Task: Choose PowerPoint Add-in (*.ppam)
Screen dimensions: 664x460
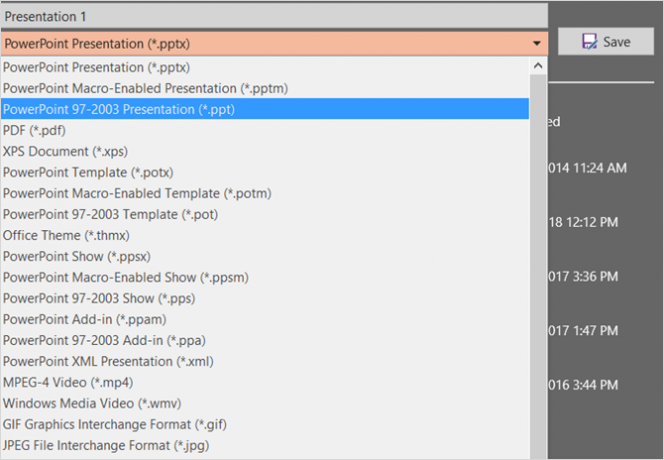Action: 265,319
